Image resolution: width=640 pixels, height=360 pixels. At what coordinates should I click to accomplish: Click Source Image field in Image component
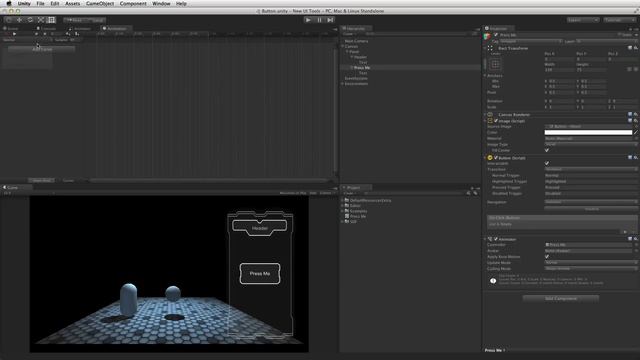(588, 127)
